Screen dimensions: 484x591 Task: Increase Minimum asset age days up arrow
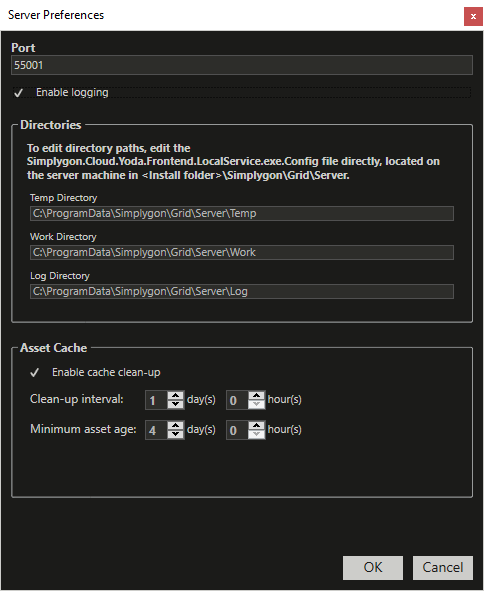pos(175,426)
